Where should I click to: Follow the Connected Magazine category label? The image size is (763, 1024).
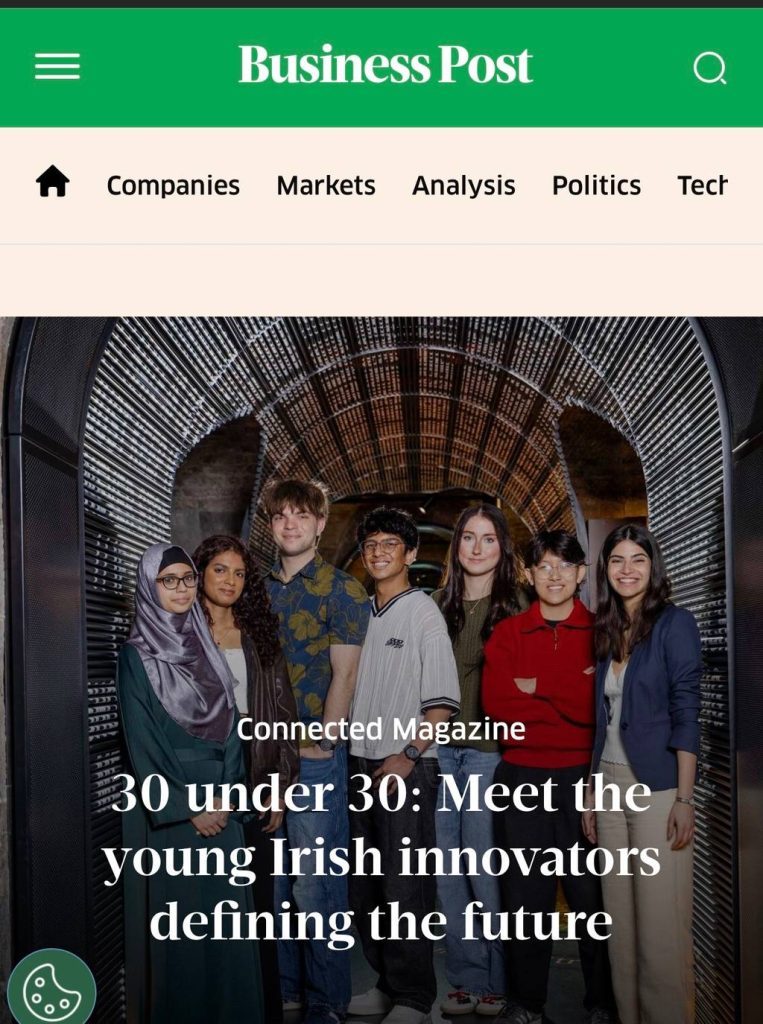coord(381,729)
